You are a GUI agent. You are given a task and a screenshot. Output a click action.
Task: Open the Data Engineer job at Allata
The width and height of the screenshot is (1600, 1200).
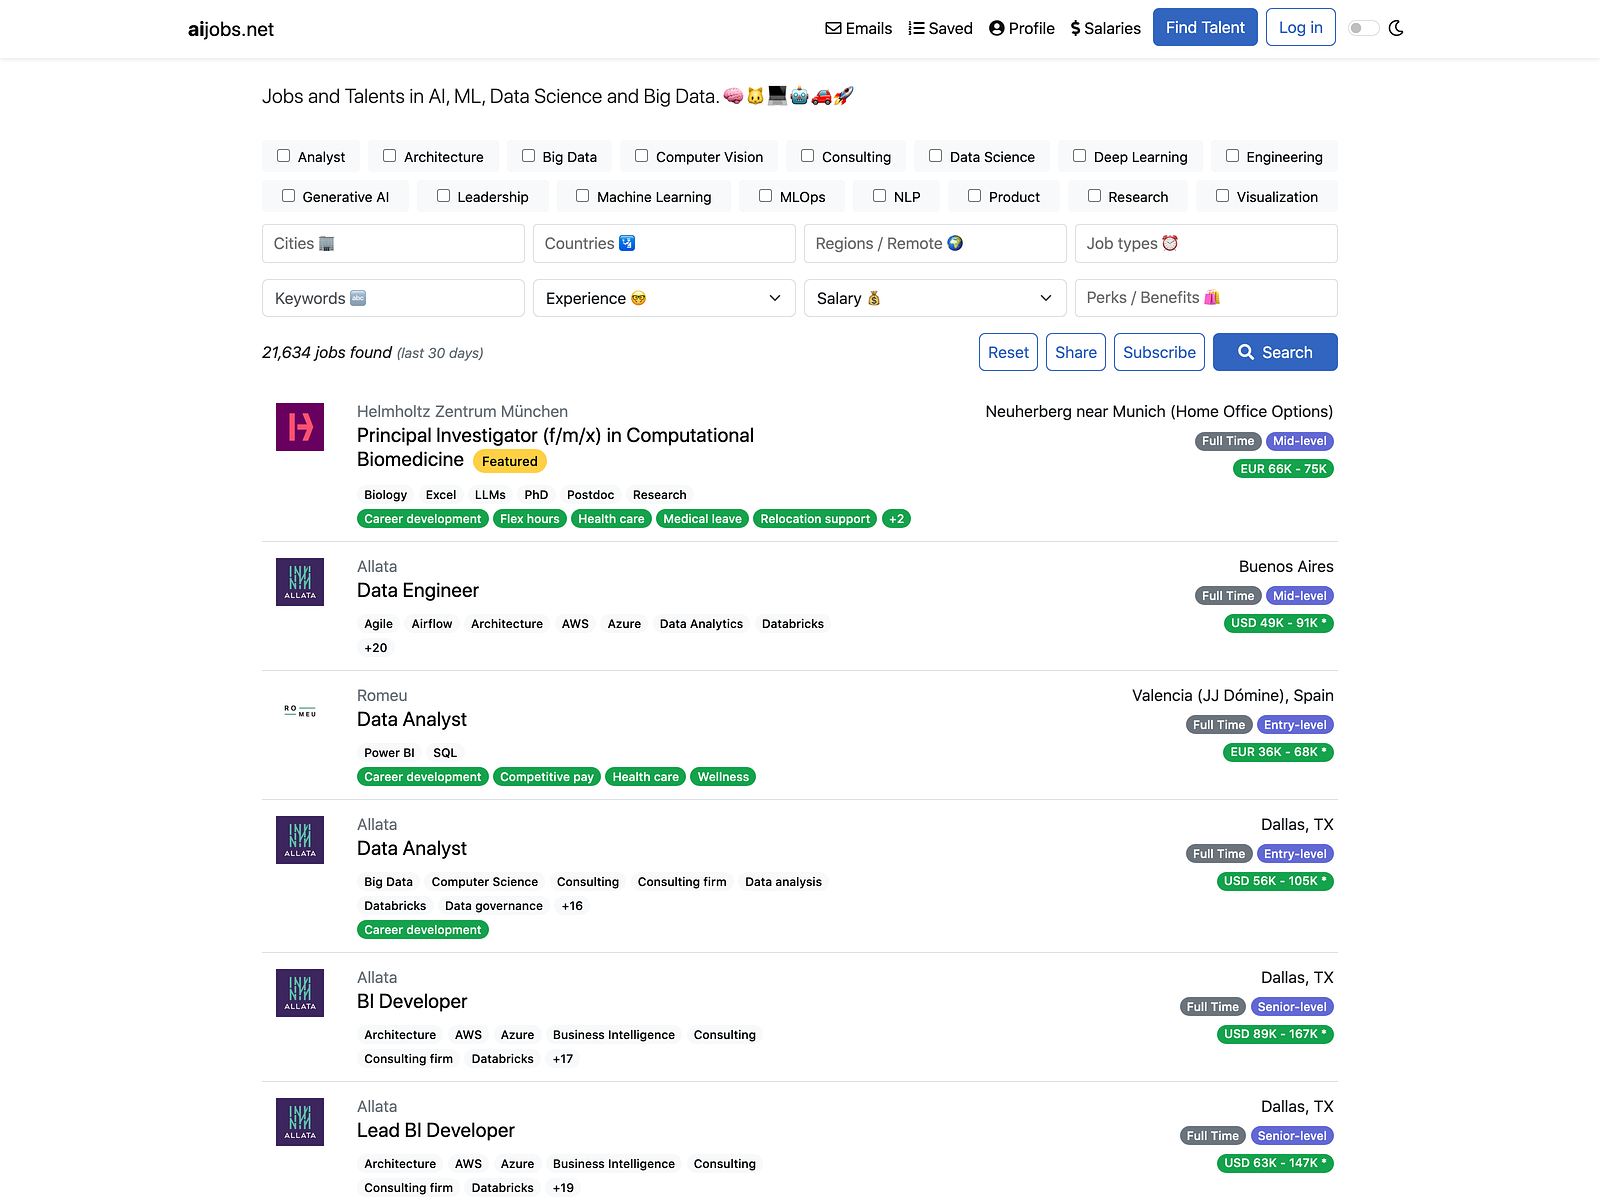tap(418, 590)
